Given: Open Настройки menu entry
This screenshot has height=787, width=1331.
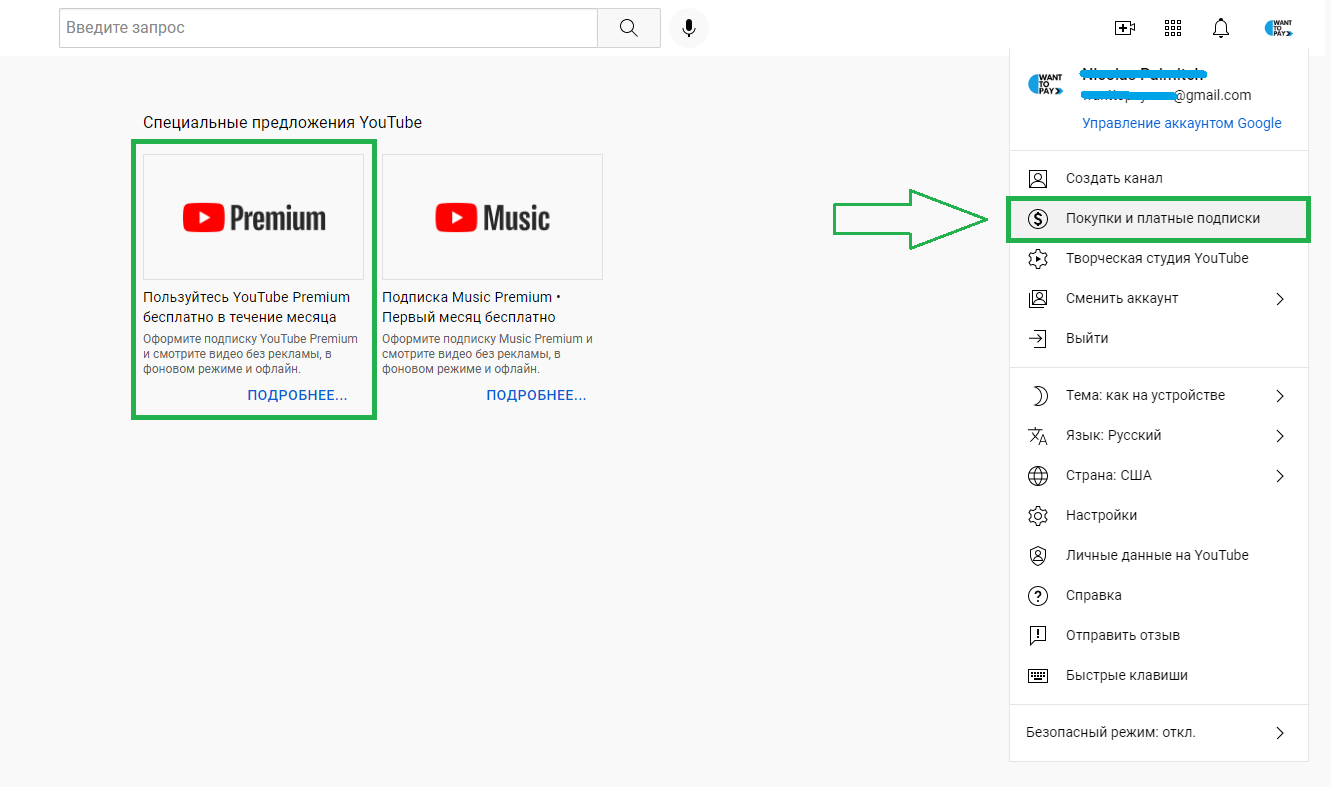Looking at the screenshot, I should pyautogui.click(x=1159, y=515).
